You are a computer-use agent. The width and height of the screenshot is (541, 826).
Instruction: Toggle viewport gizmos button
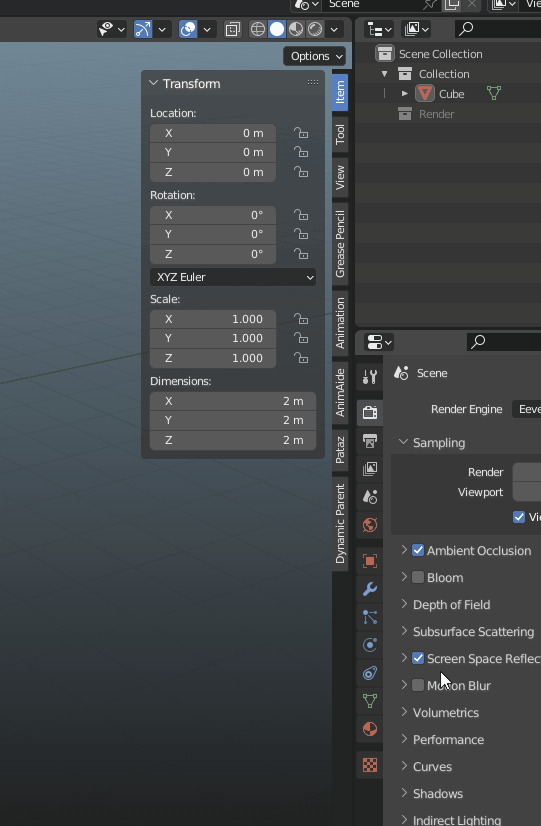tap(143, 29)
